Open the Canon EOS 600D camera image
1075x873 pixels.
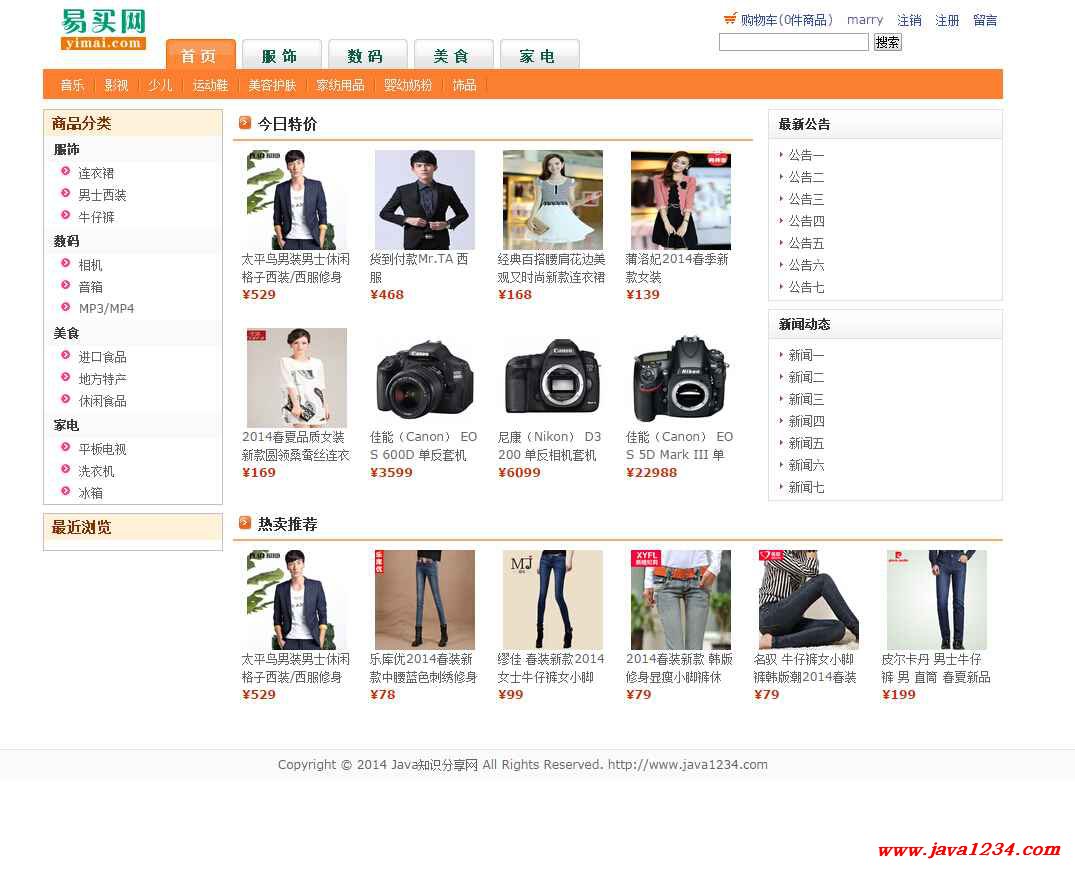(x=424, y=378)
